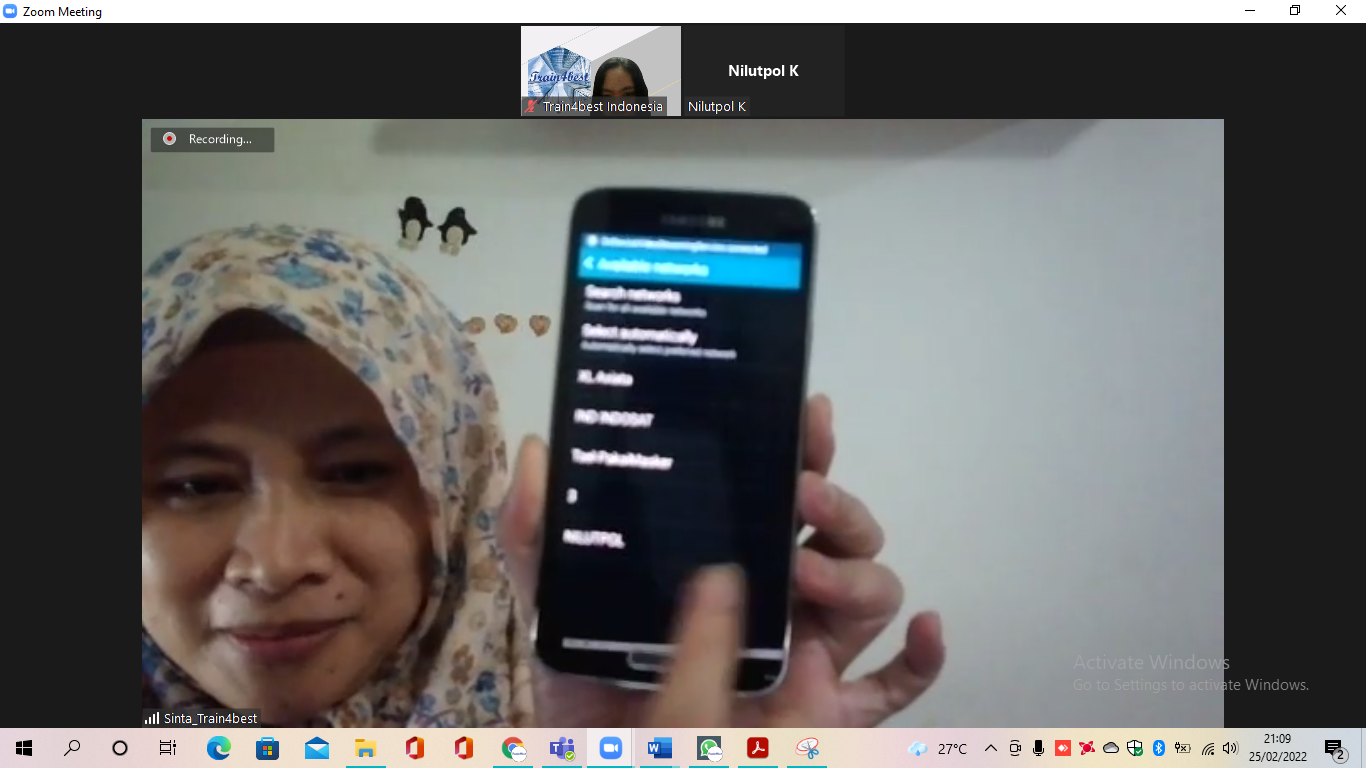Viewport: 1366px width, 768px height.
Task: Select the Train4best Indonesia participant thumbnail
Action: [x=600, y=71]
